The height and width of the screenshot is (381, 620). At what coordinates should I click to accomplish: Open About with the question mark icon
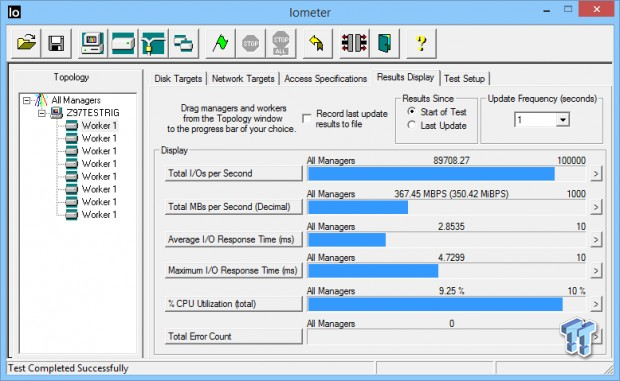422,43
